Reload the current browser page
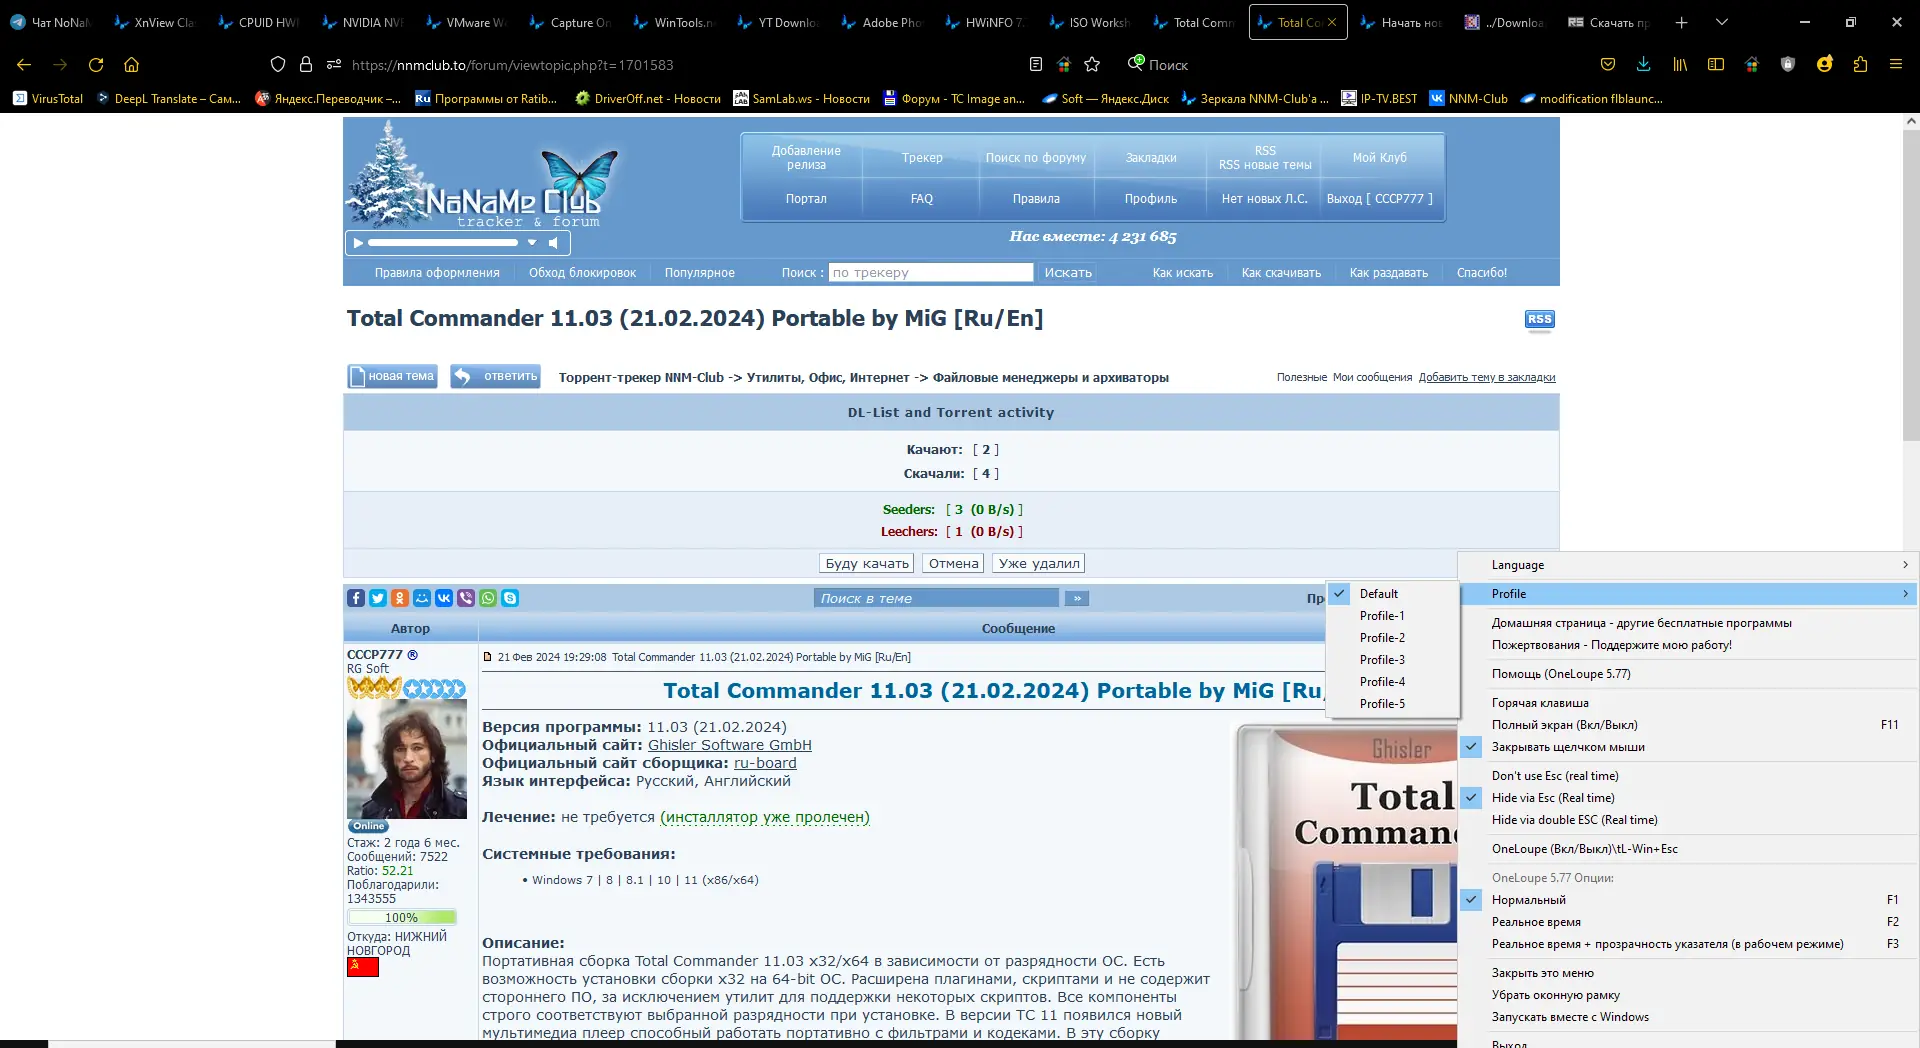 pyautogui.click(x=96, y=64)
